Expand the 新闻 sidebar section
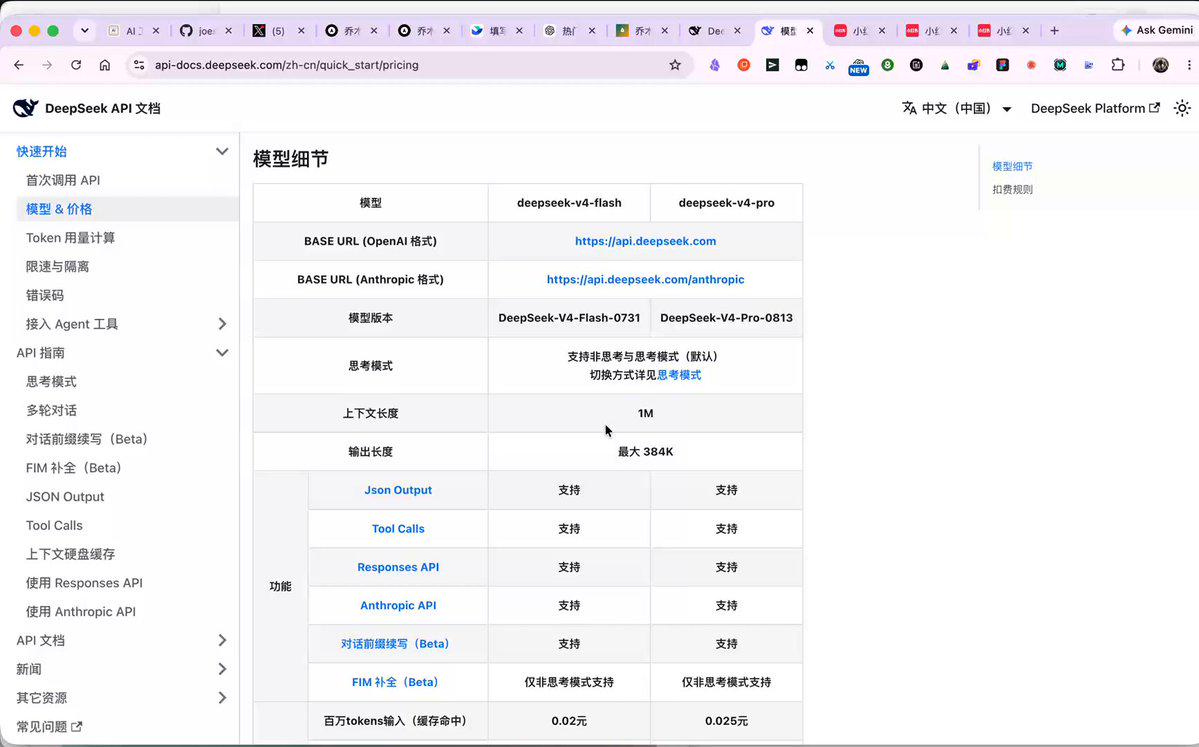1199x747 pixels. (222, 669)
